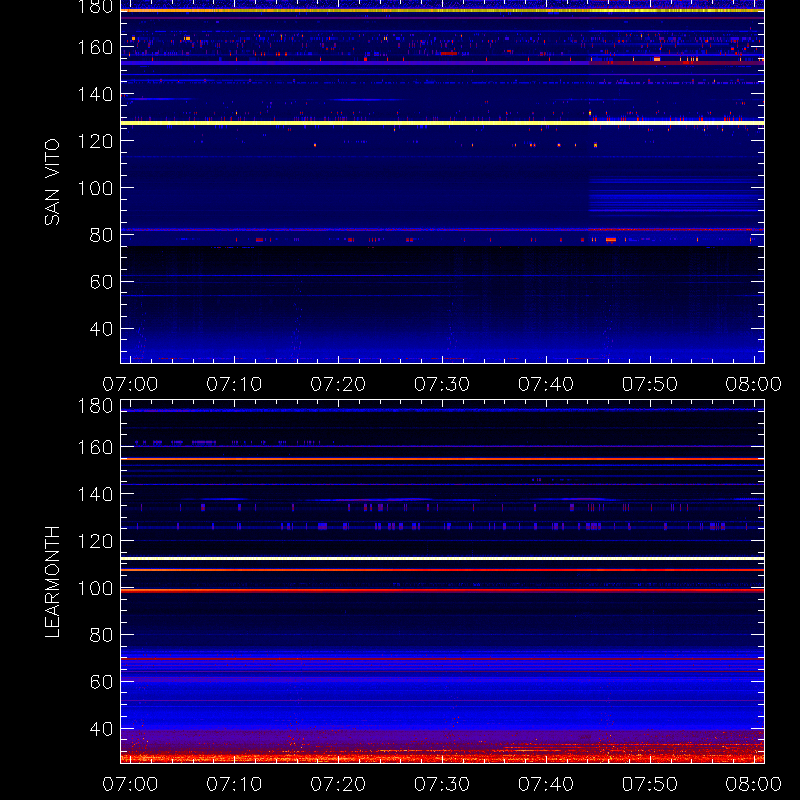Click 07:20 time label under LEARMONTH plot
The width and height of the screenshot is (800, 800).
(338, 784)
